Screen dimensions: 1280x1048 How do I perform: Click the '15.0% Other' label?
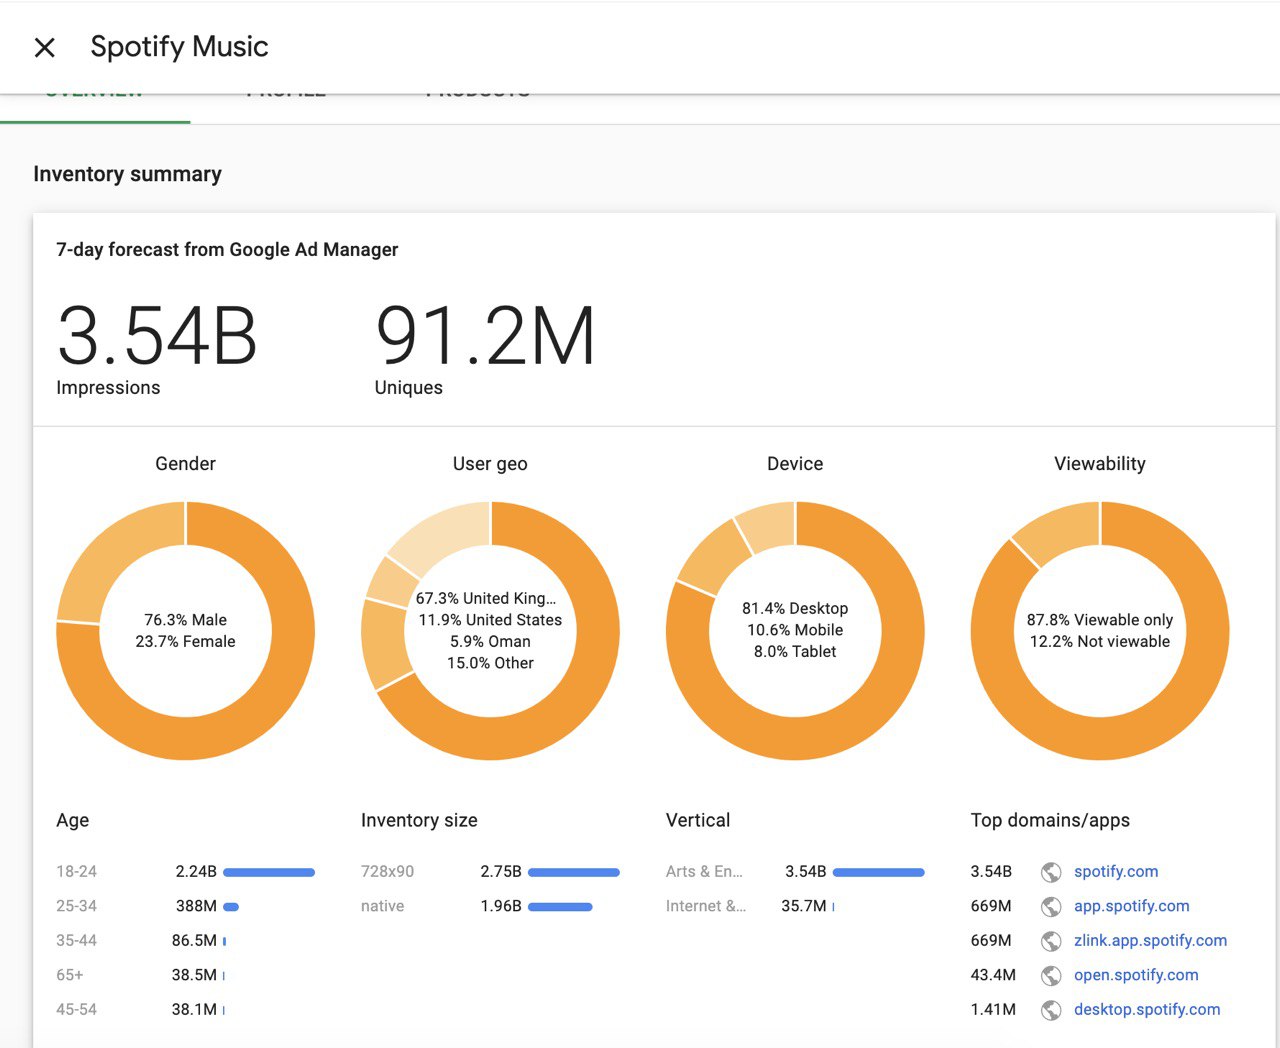coord(490,663)
